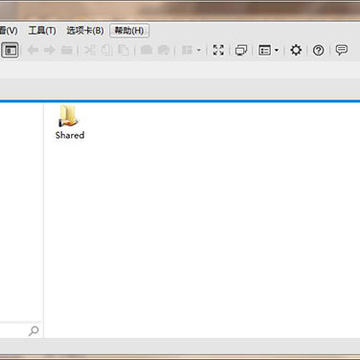360x360 pixels.
Task: Click the question mark help icon
Action: click(x=318, y=51)
